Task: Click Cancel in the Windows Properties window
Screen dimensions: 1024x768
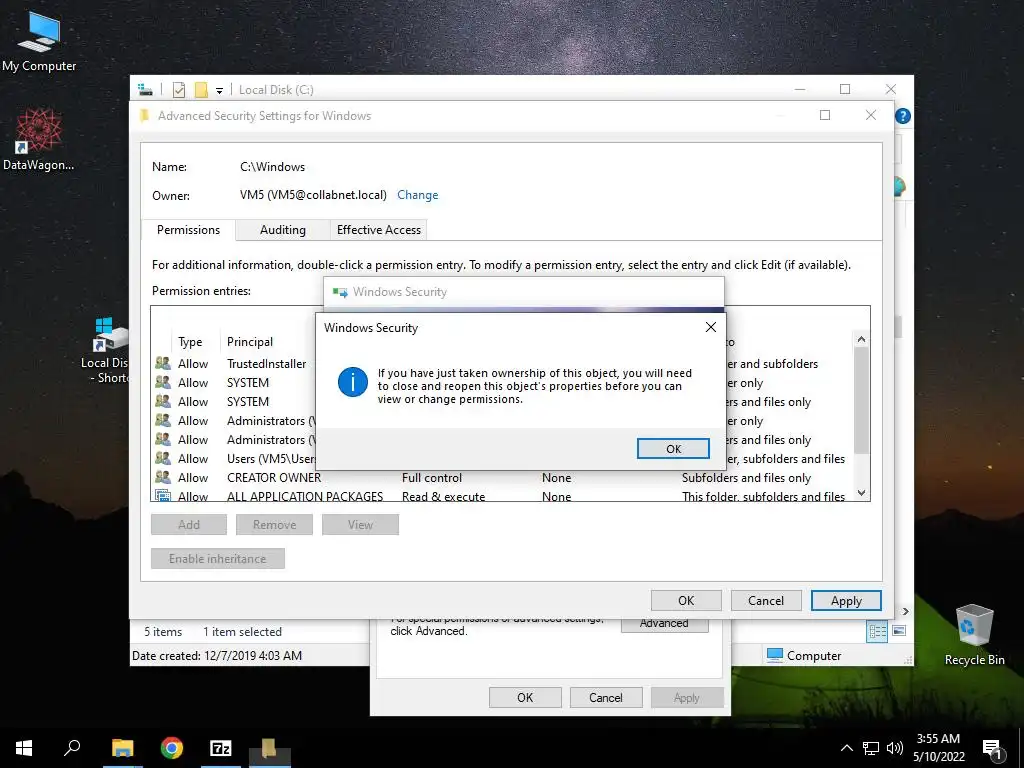Action: pyautogui.click(x=605, y=697)
